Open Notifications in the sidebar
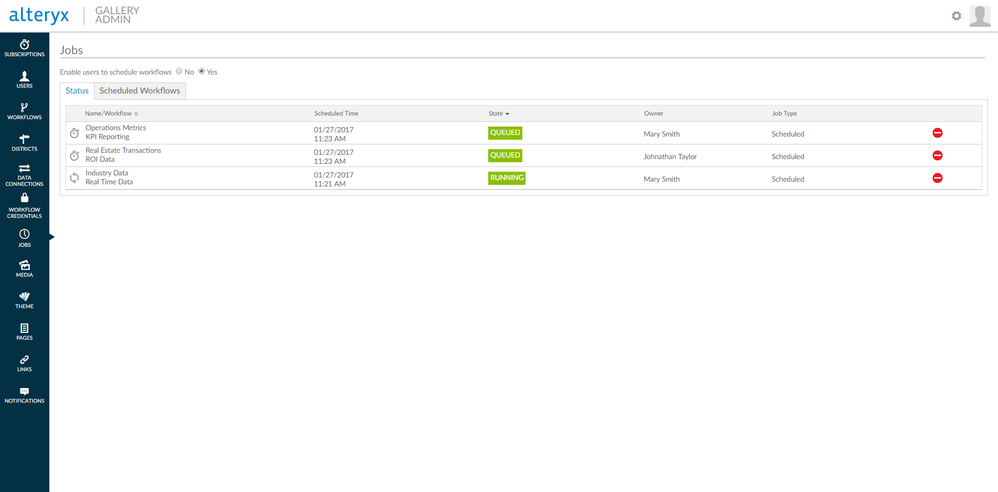Image resolution: width=998 pixels, height=492 pixels. click(x=24, y=395)
